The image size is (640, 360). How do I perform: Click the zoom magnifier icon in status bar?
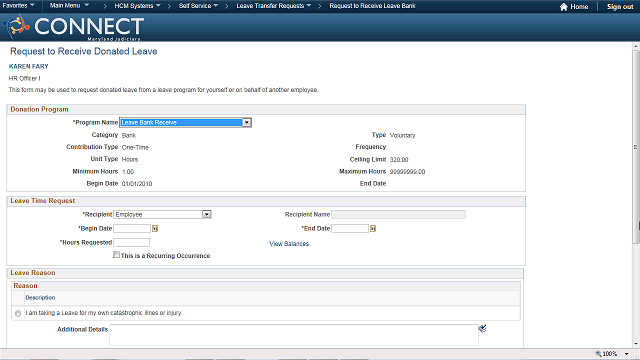pos(598,353)
